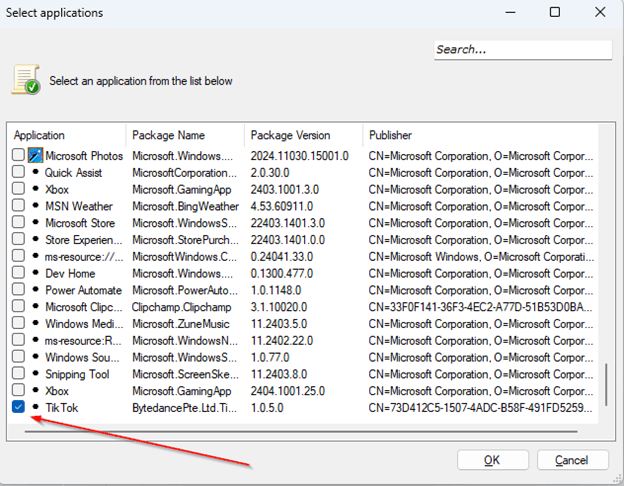This screenshot has width=624, height=486.
Task: Focus the Search input field
Action: [x=522, y=50]
